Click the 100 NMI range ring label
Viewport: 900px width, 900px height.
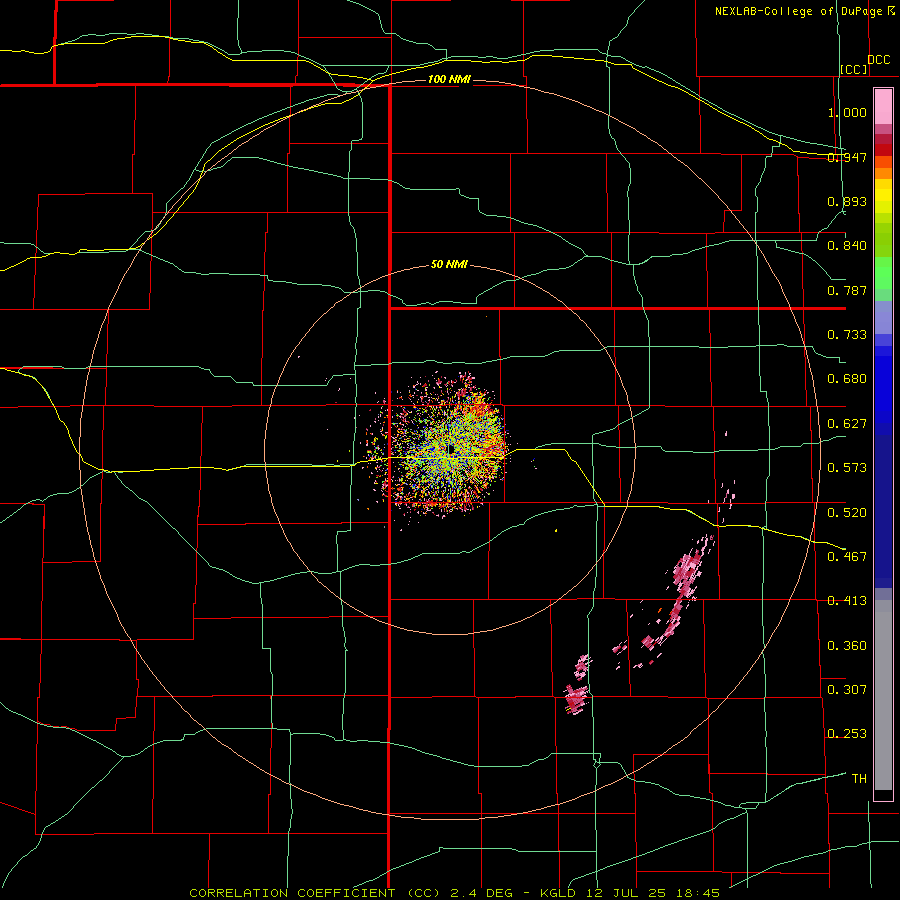pos(449,79)
